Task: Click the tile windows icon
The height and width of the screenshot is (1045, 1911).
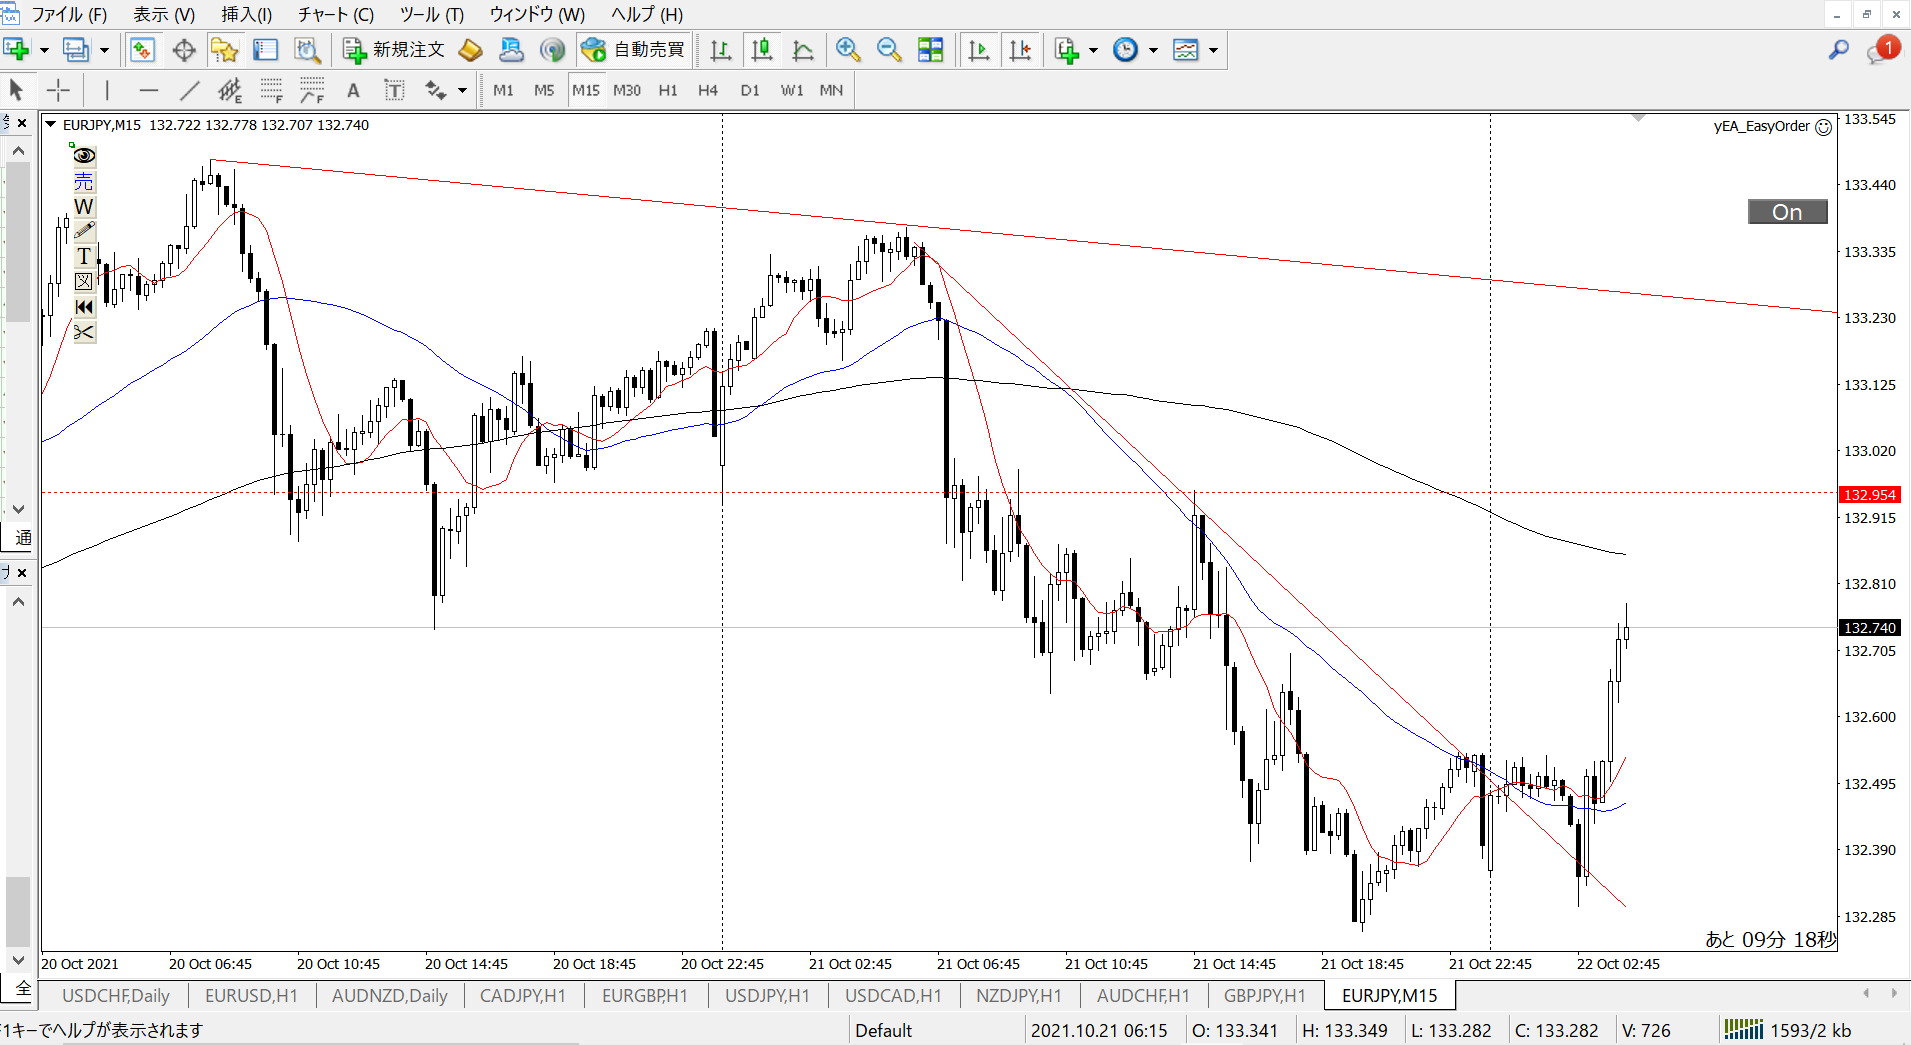Action: coord(931,49)
